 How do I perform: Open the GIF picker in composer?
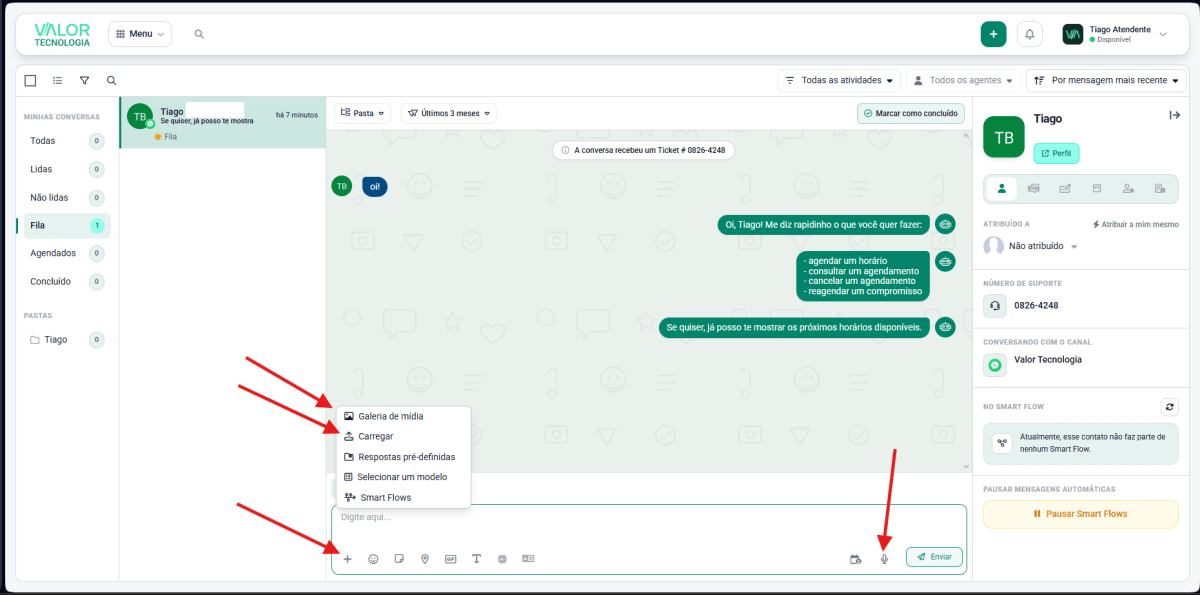click(451, 559)
